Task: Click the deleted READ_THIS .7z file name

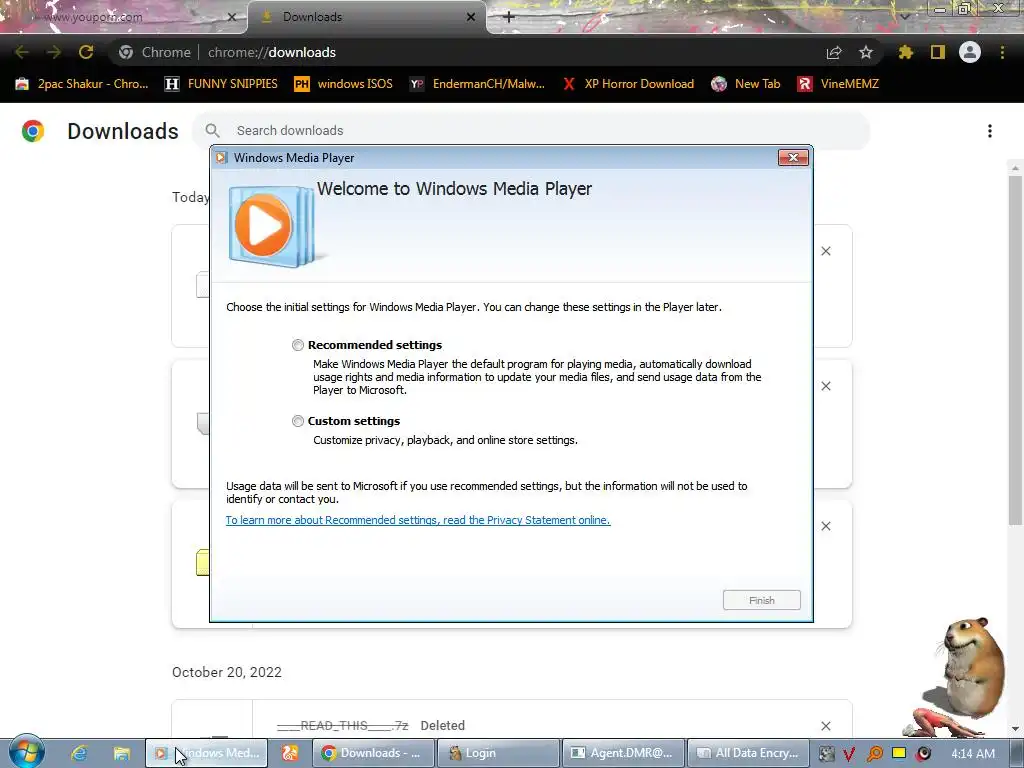Action: [342, 726]
